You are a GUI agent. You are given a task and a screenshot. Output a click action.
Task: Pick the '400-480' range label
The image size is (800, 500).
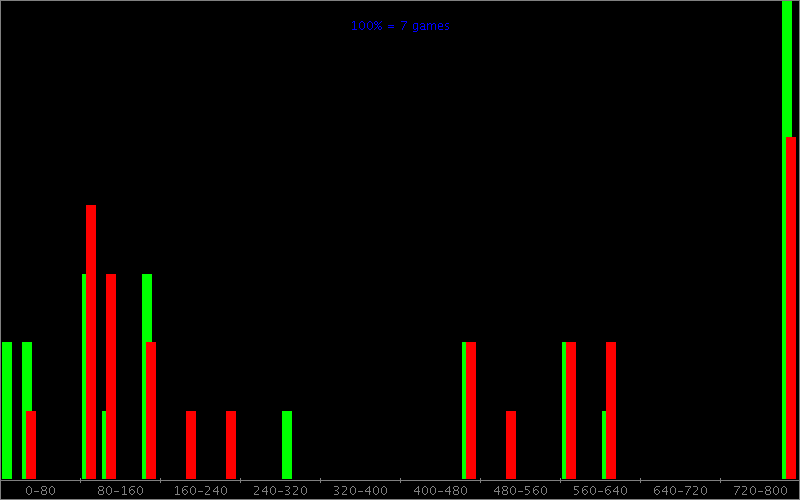point(440,491)
